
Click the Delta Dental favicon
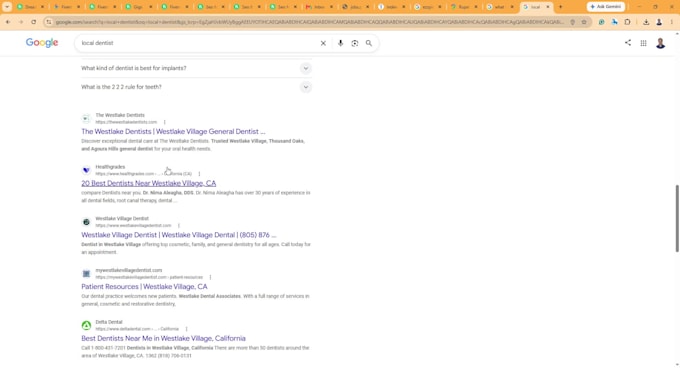[x=86, y=325]
